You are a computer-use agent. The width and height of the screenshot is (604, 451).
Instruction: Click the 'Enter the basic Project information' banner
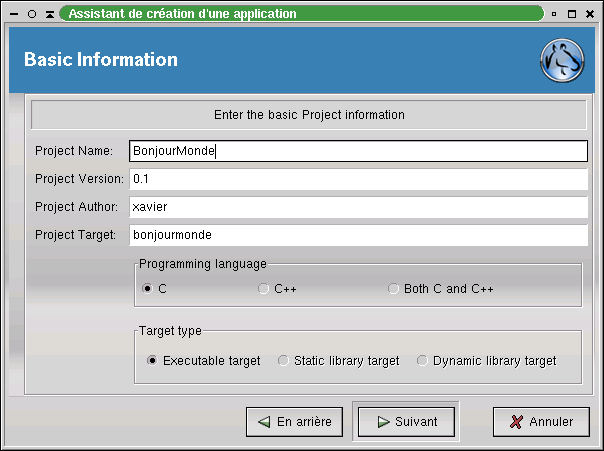[309, 115]
